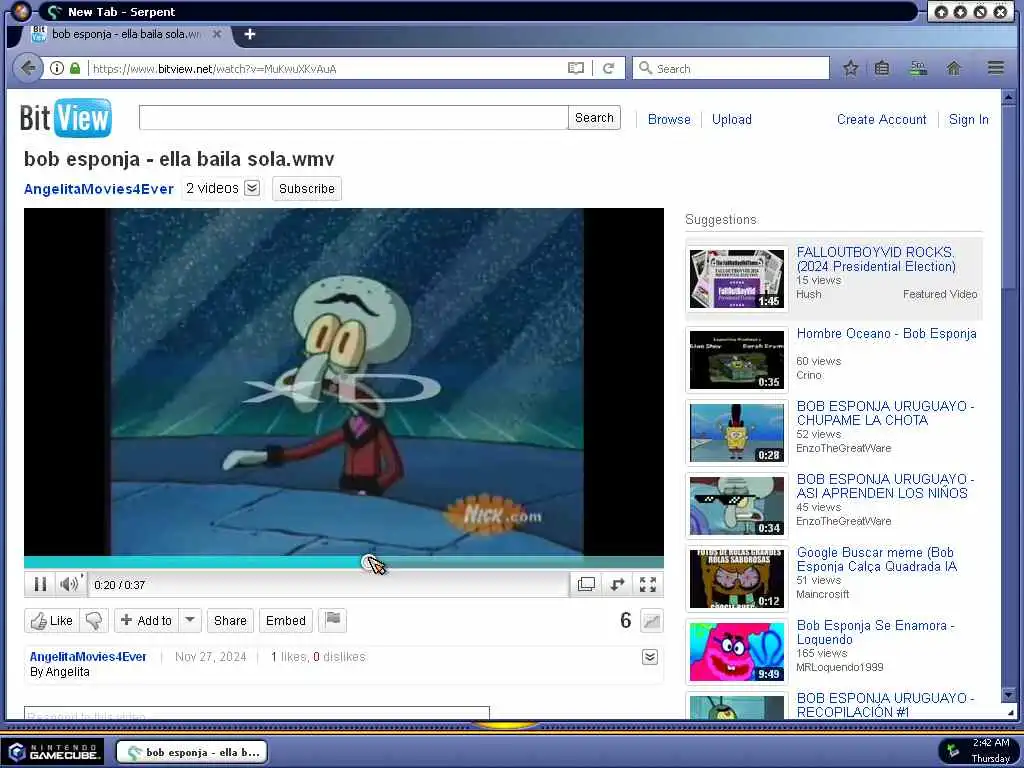Dislike the video with thumbs down
The height and width of the screenshot is (768, 1024).
pyautogui.click(x=94, y=620)
